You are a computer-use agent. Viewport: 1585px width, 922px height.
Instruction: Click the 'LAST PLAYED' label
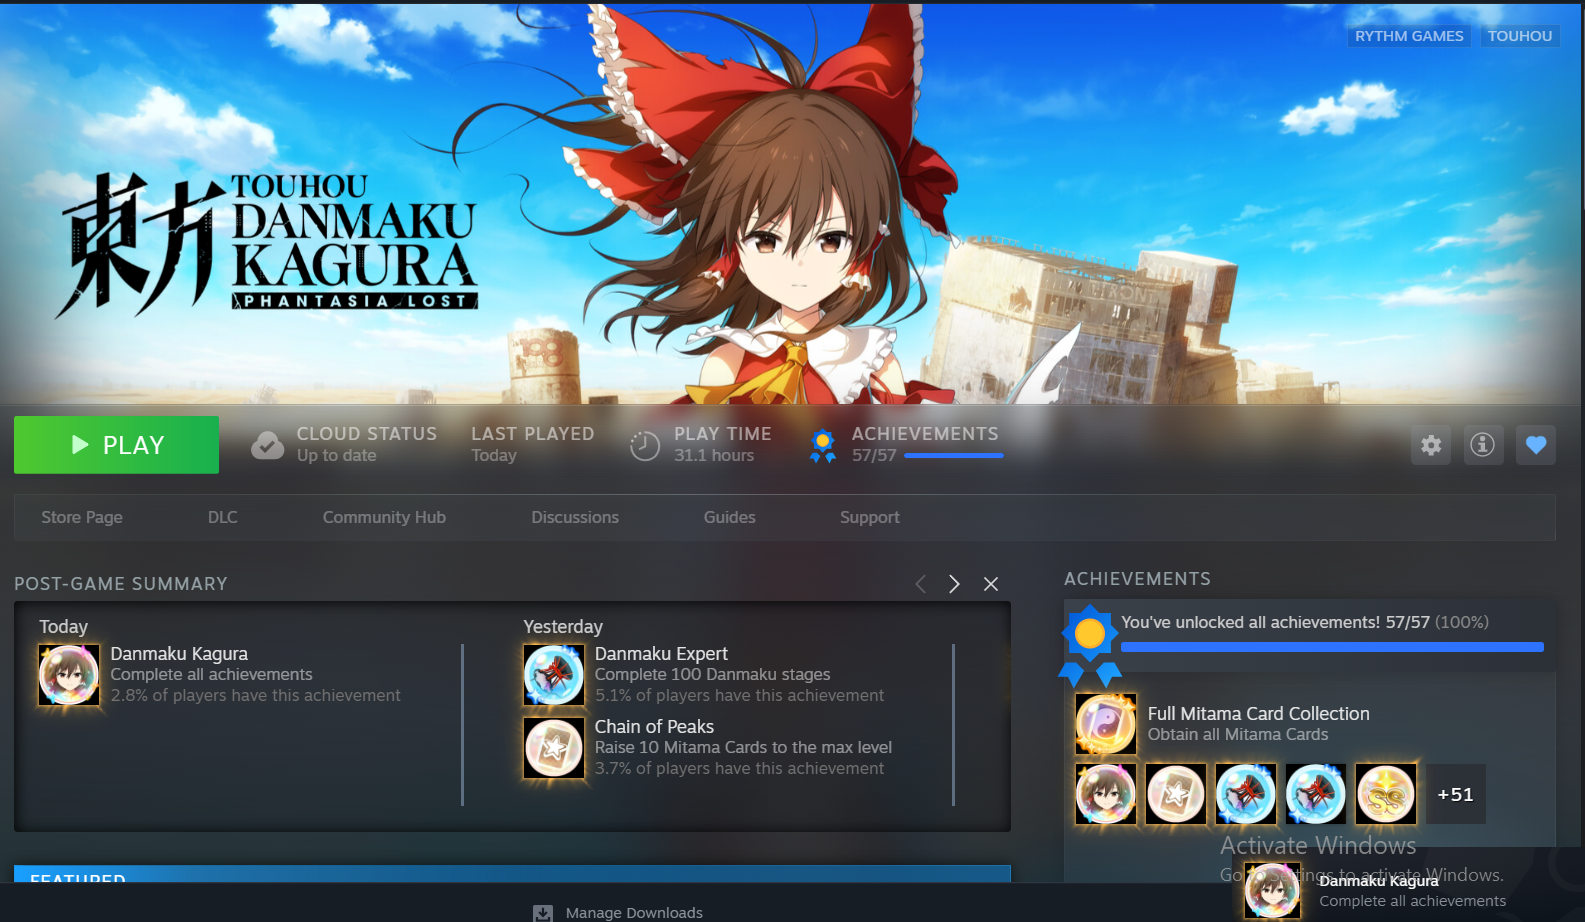click(x=533, y=434)
